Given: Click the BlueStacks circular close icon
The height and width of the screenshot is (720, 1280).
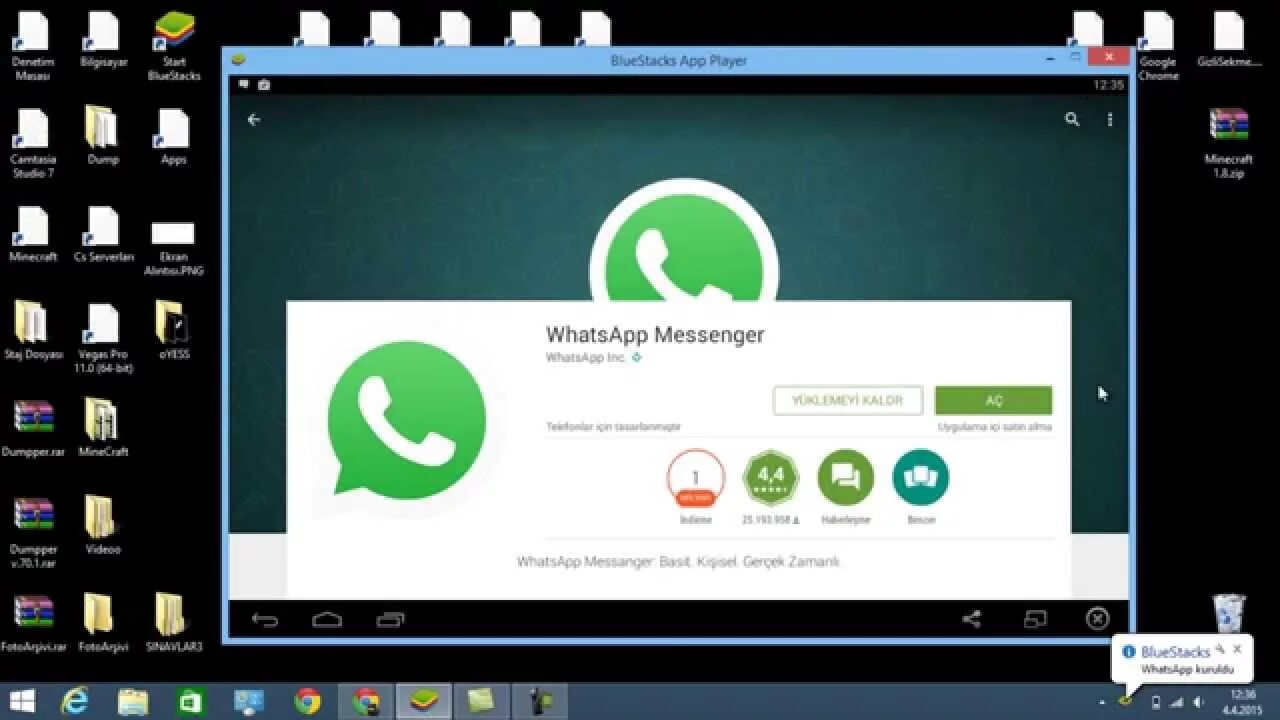Looking at the screenshot, I should pos(1097,619).
